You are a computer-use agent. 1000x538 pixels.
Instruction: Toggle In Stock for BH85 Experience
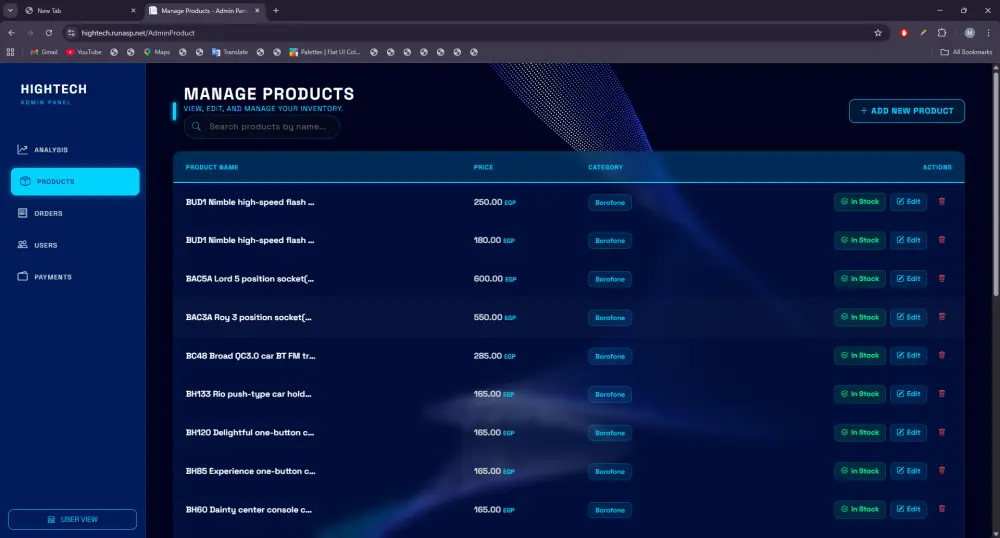pyautogui.click(x=860, y=471)
